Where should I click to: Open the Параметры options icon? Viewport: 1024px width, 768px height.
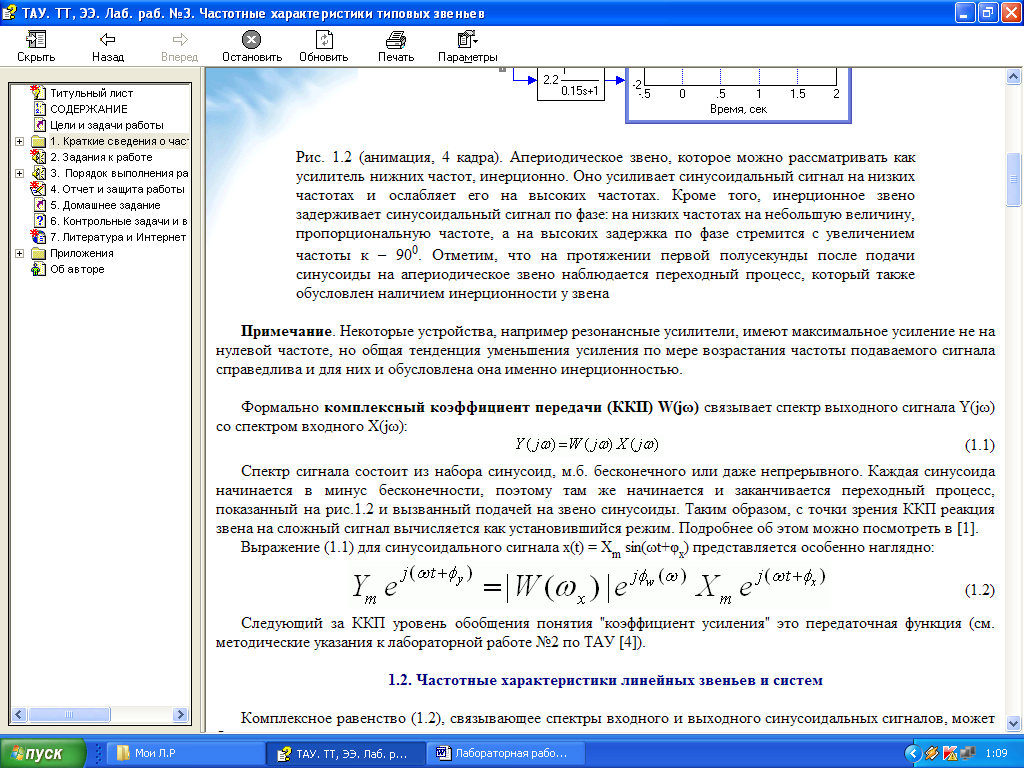(x=468, y=40)
